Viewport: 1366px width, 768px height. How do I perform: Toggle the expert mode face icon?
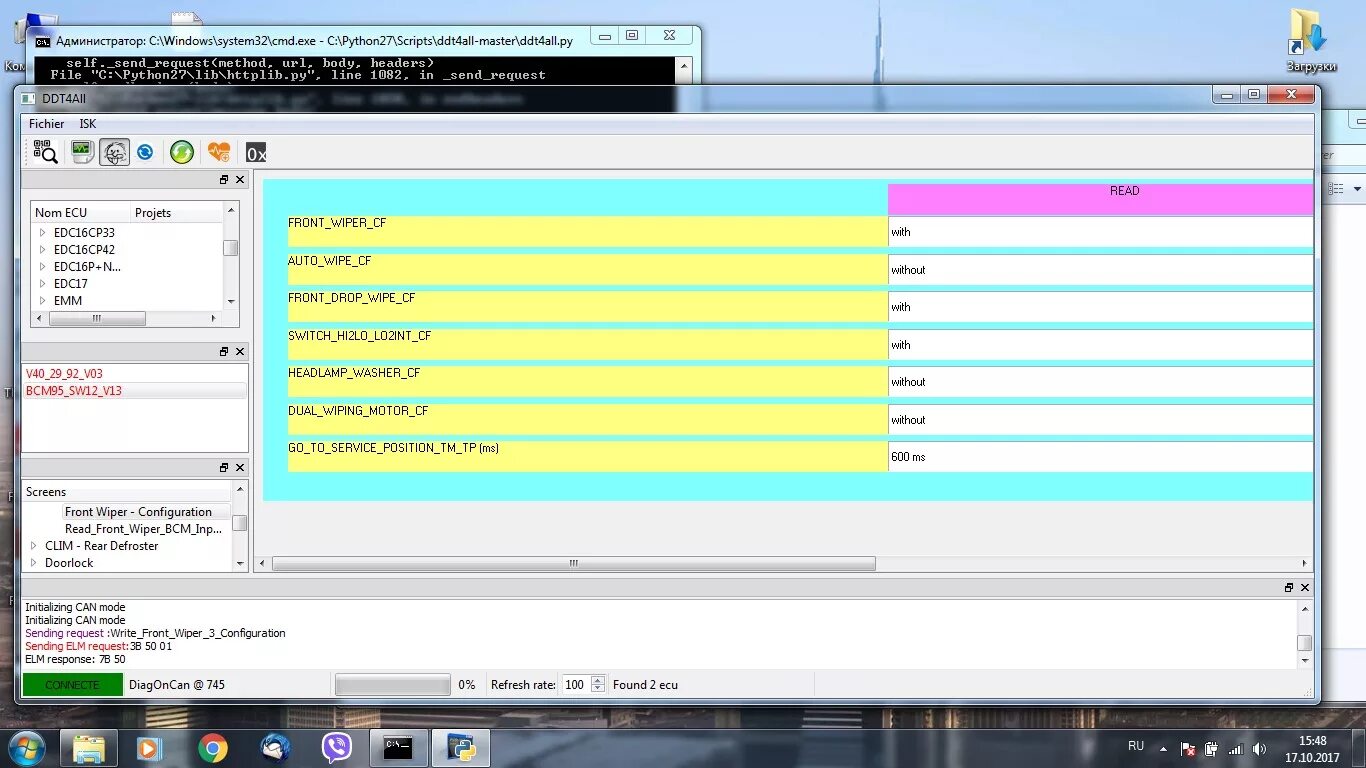coord(114,152)
